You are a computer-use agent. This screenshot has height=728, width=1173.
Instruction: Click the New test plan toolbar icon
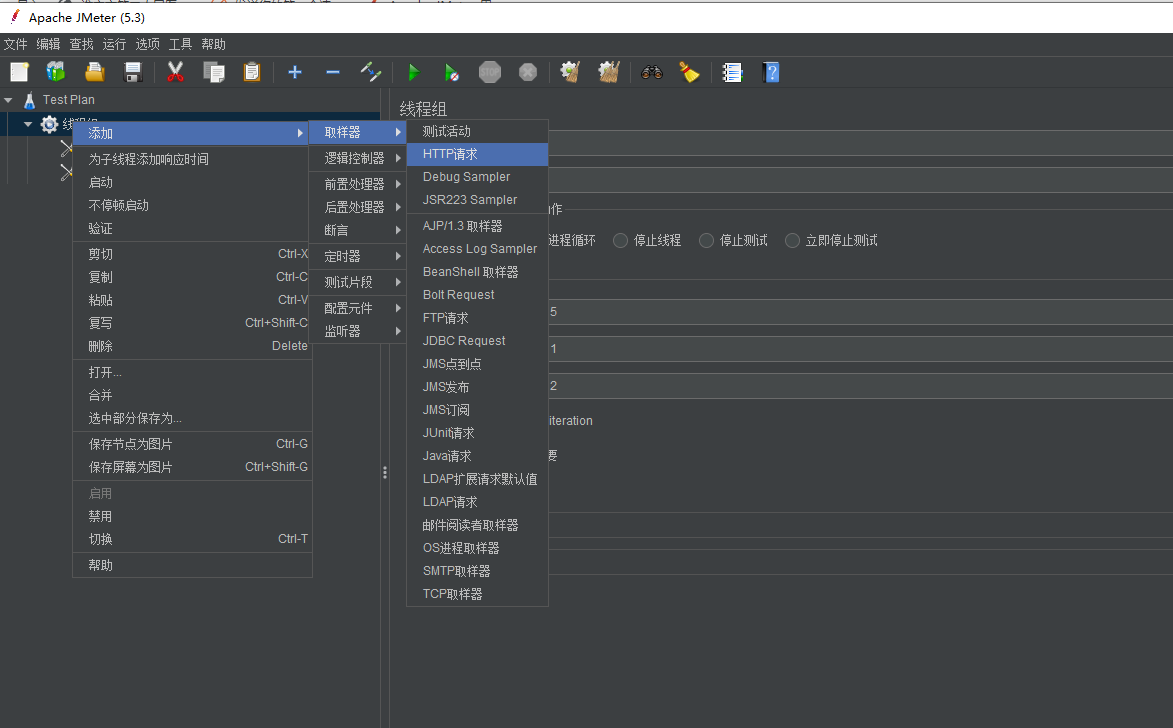(x=19, y=72)
